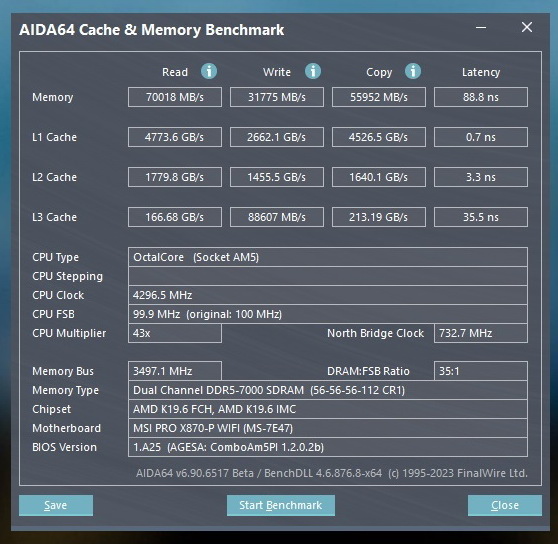558x544 pixels.
Task: Minimize the AIDA64 benchmark window
Action: (481, 27)
